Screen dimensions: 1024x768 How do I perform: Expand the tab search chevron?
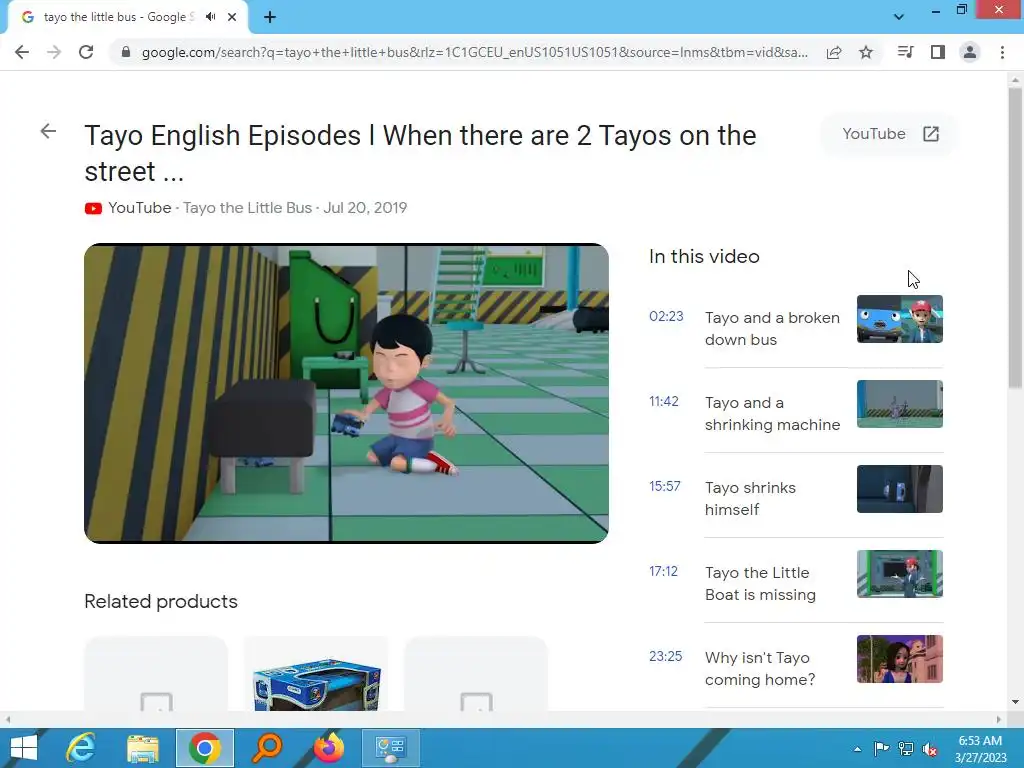[x=899, y=17]
